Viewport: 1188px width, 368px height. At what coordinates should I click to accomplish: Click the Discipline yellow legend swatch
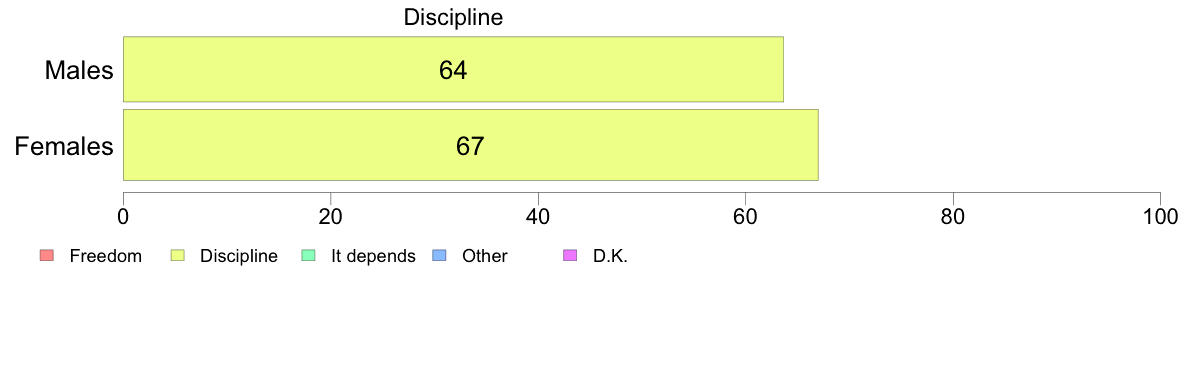[178, 256]
